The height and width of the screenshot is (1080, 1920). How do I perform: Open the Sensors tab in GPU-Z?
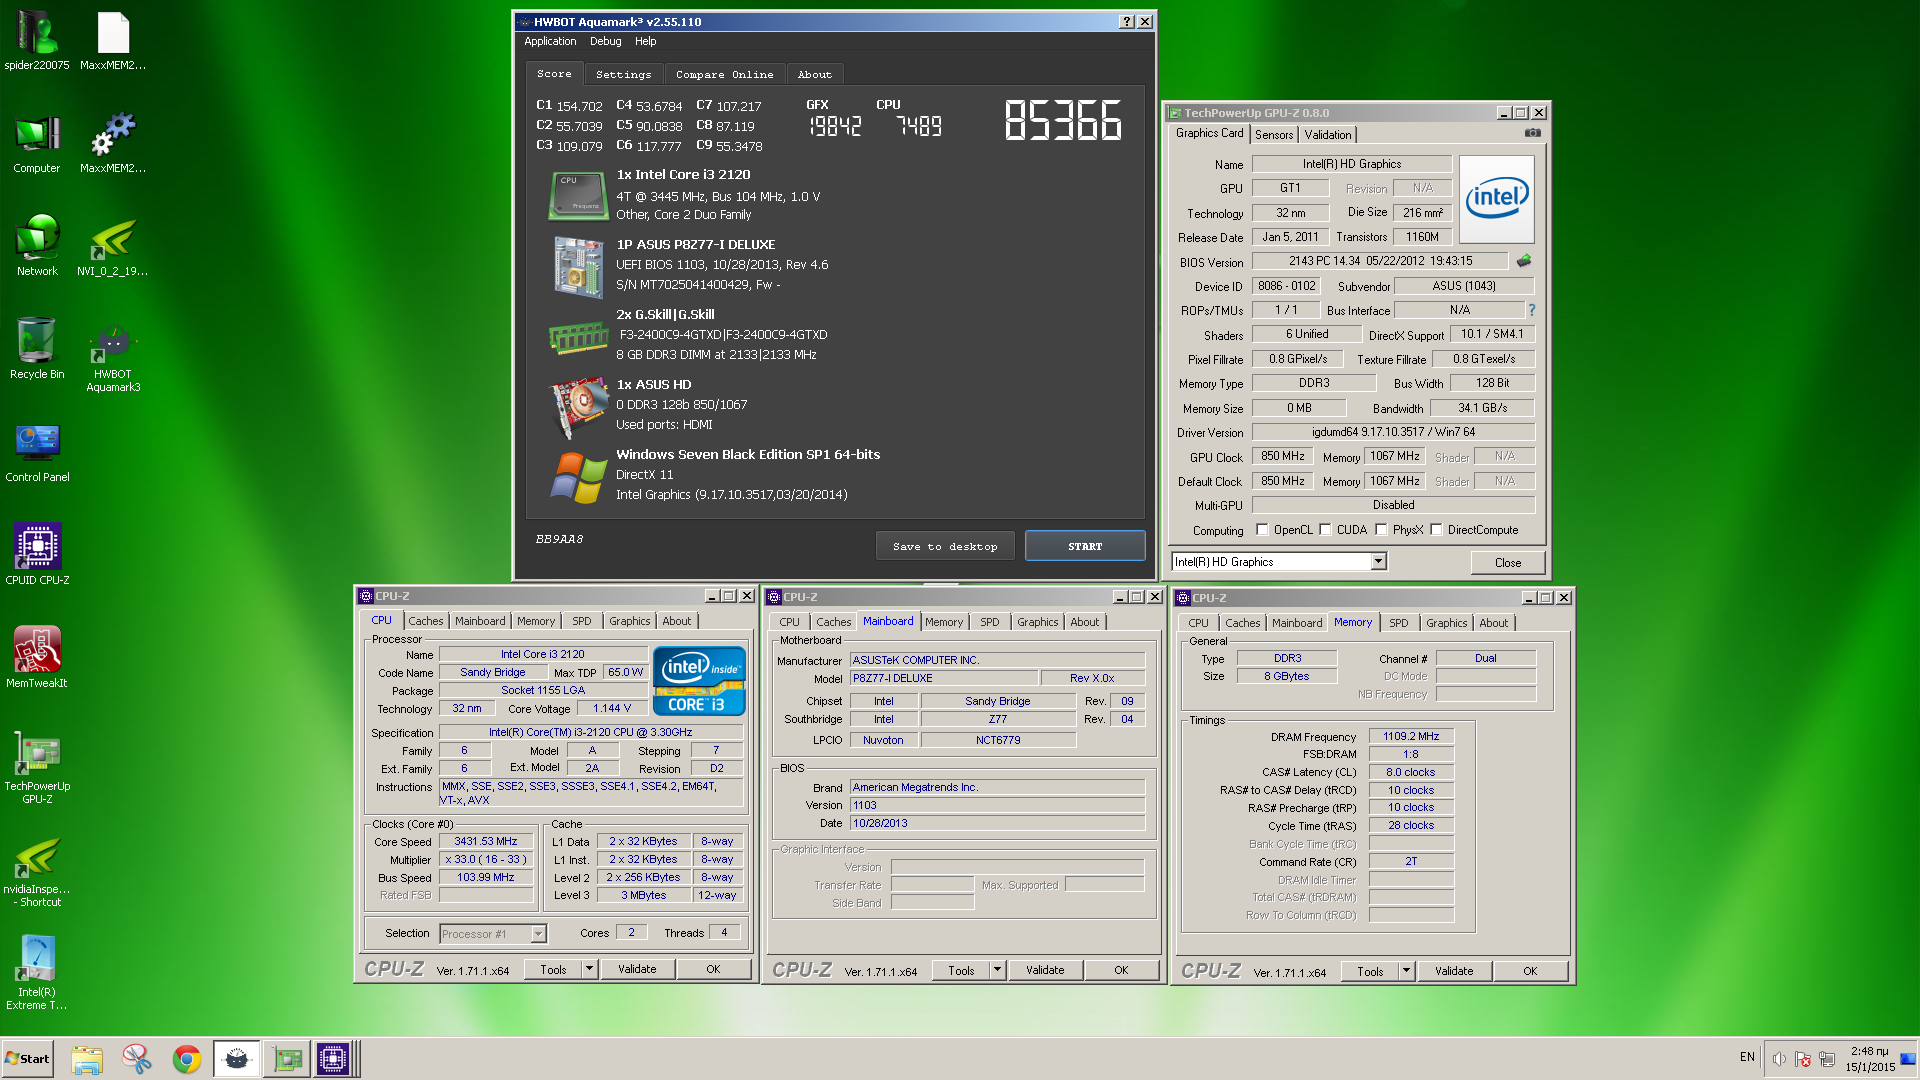(x=1274, y=135)
